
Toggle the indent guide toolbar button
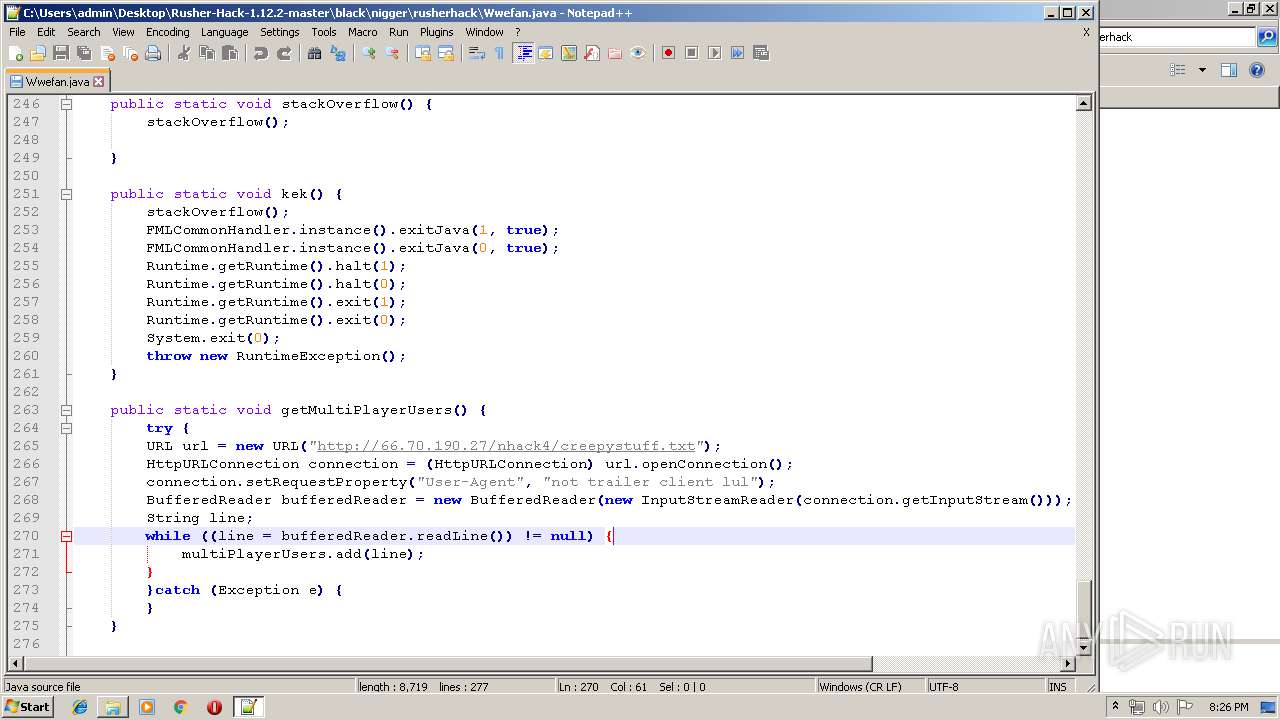pyautogui.click(x=523, y=53)
